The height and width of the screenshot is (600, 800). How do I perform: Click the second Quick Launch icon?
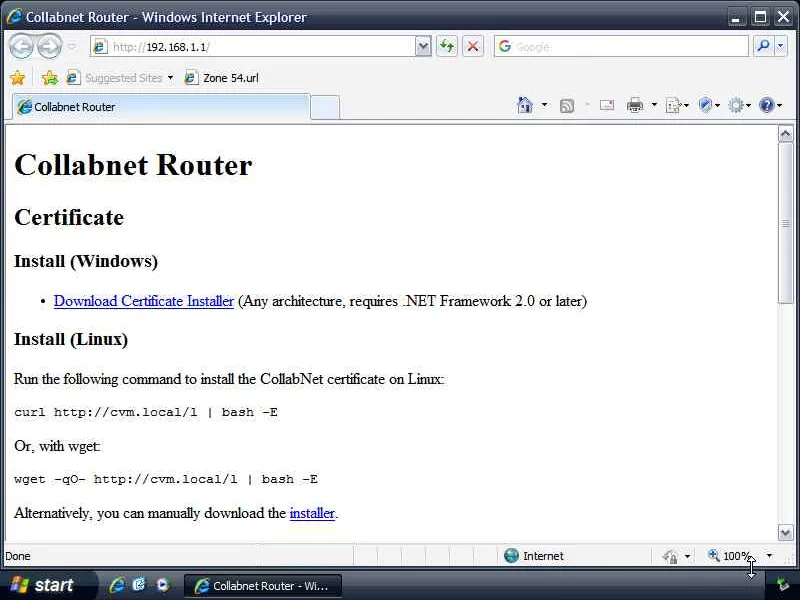click(x=139, y=585)
